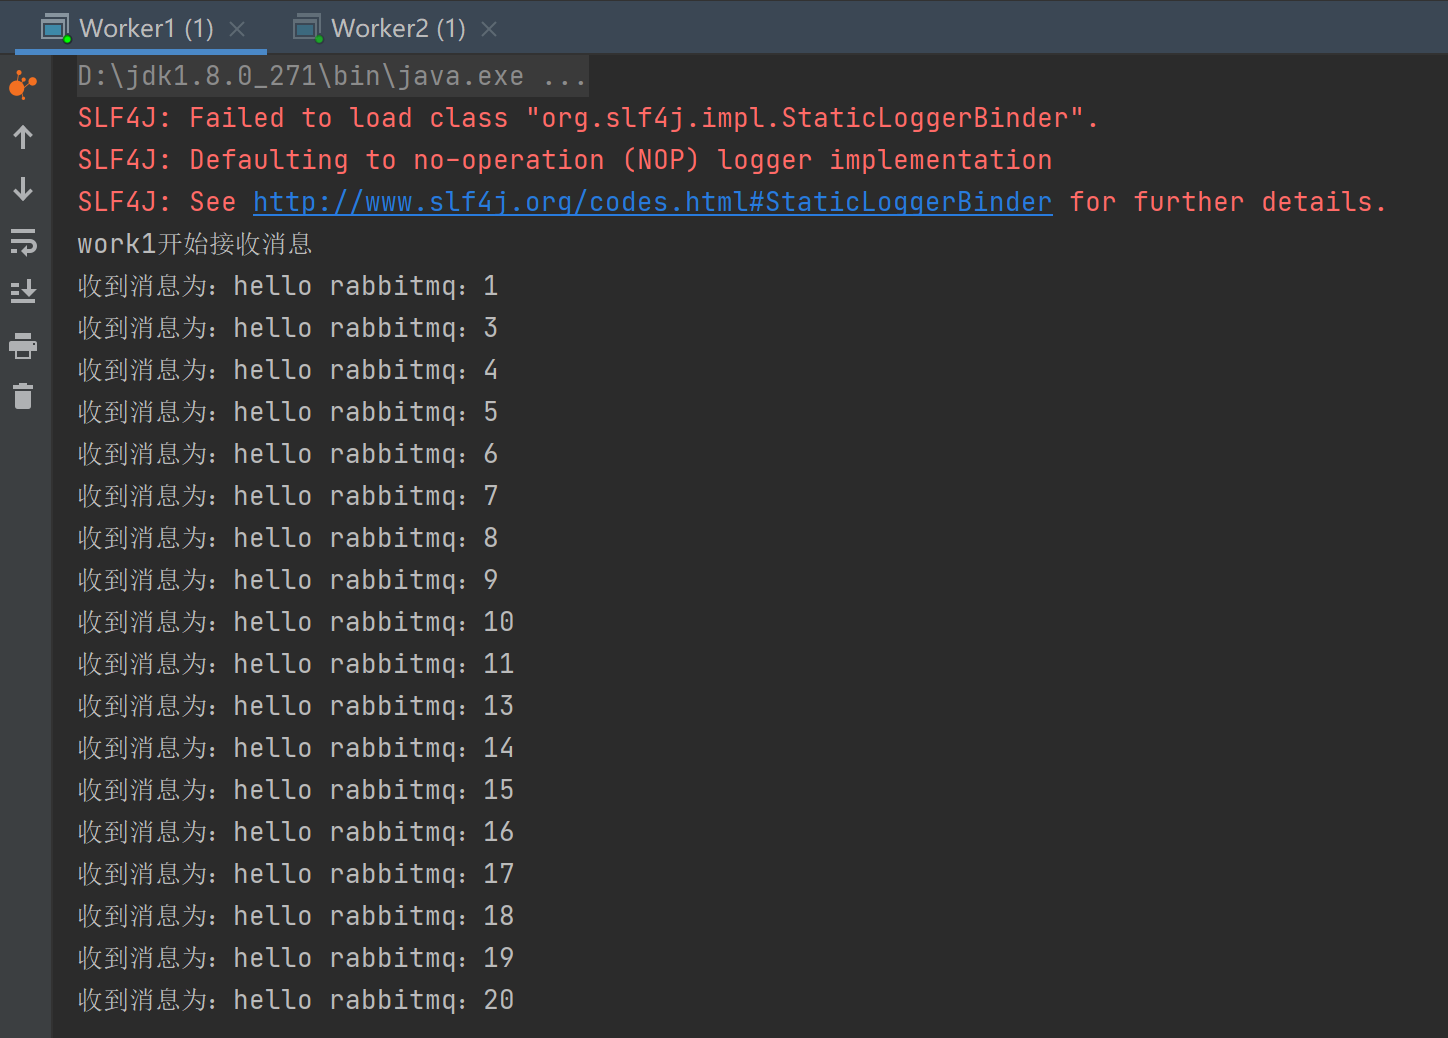Click the 'Failed to load class' error line

point(588,118)
